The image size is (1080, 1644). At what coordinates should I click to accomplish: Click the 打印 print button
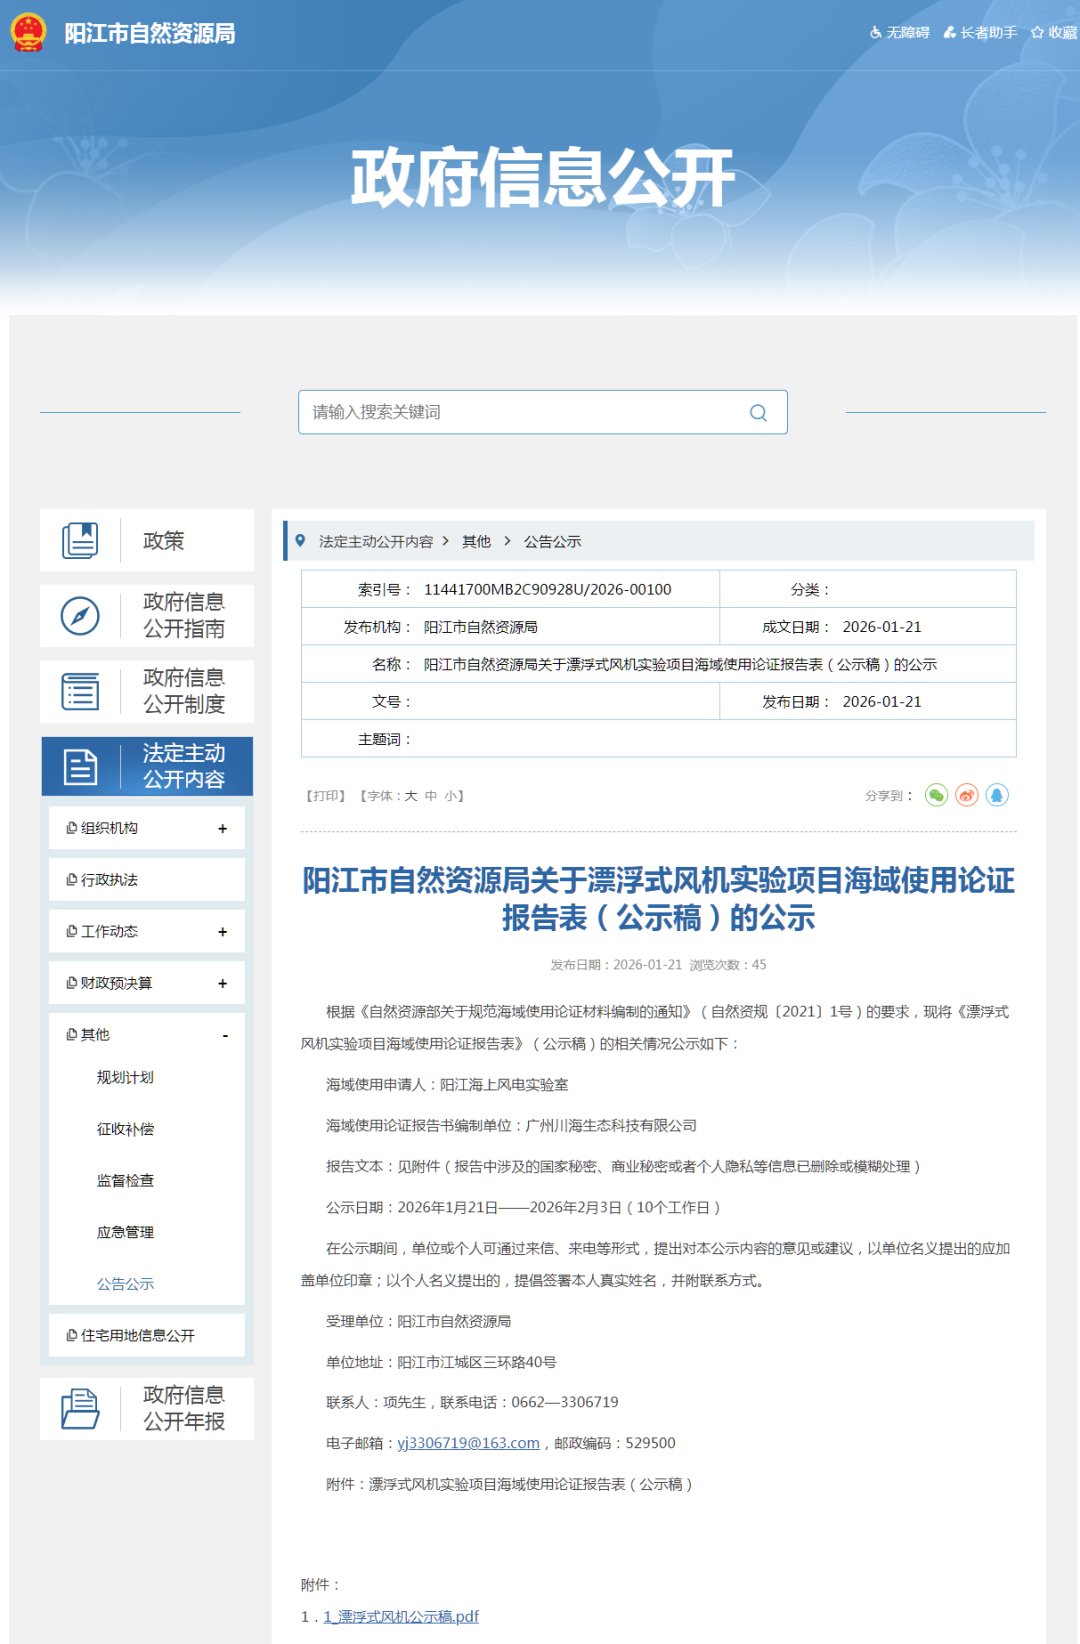point(325,796)
